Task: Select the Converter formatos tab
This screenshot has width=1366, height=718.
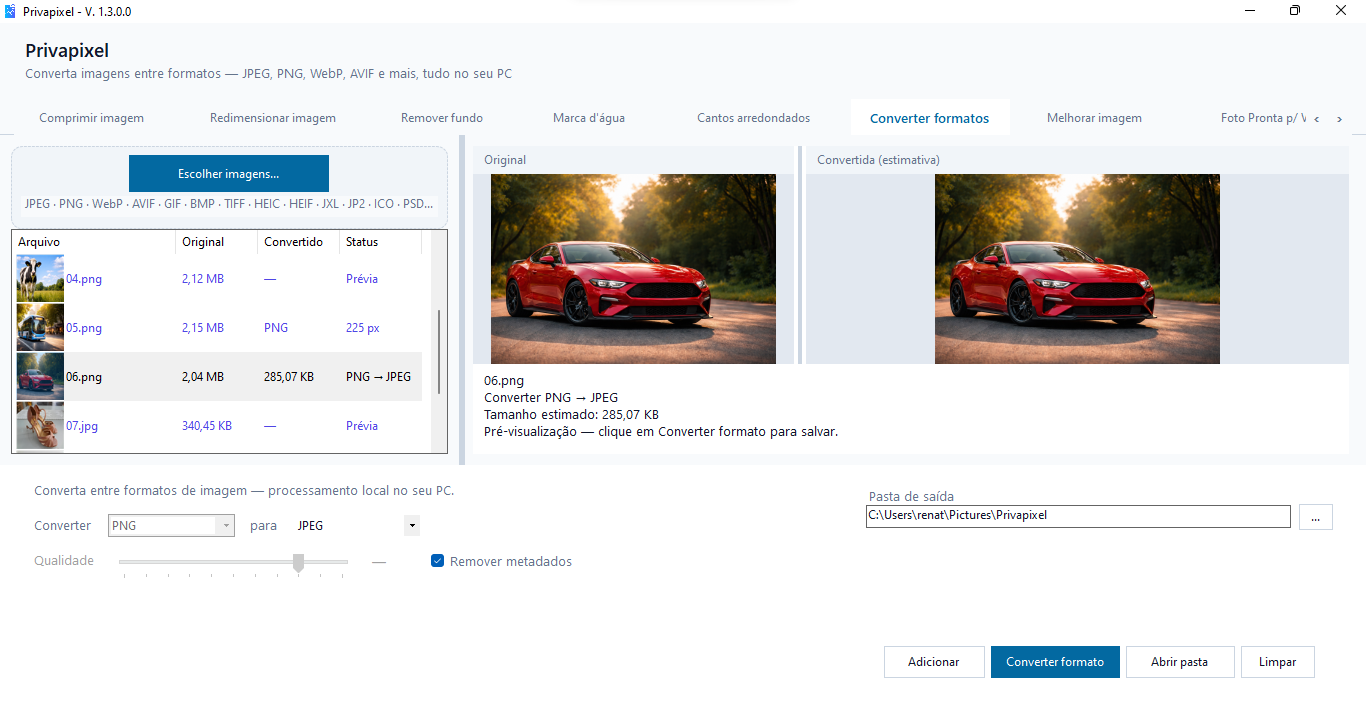Action: pyautogui.click(x=930, y=118)
